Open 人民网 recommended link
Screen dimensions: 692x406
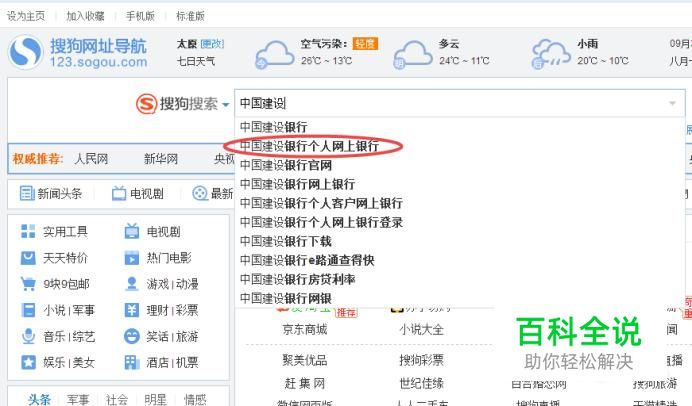91,159
